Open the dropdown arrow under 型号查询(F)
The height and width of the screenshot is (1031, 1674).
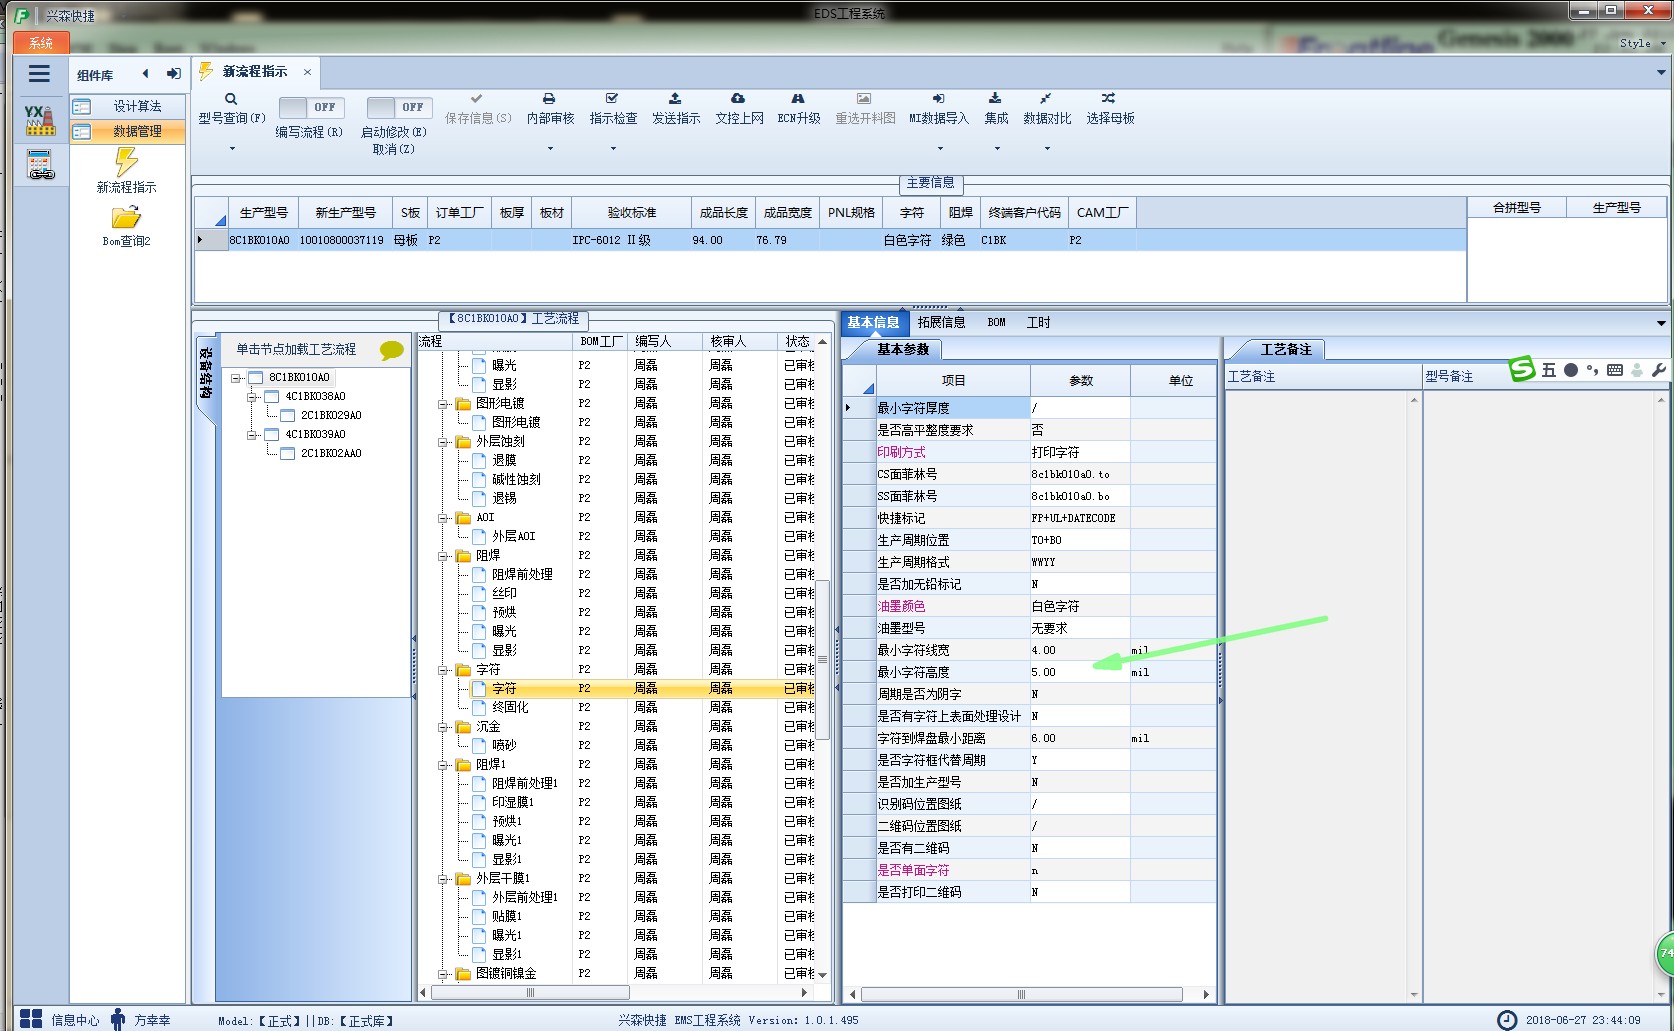pyautogui.click(x=232, y=149)
